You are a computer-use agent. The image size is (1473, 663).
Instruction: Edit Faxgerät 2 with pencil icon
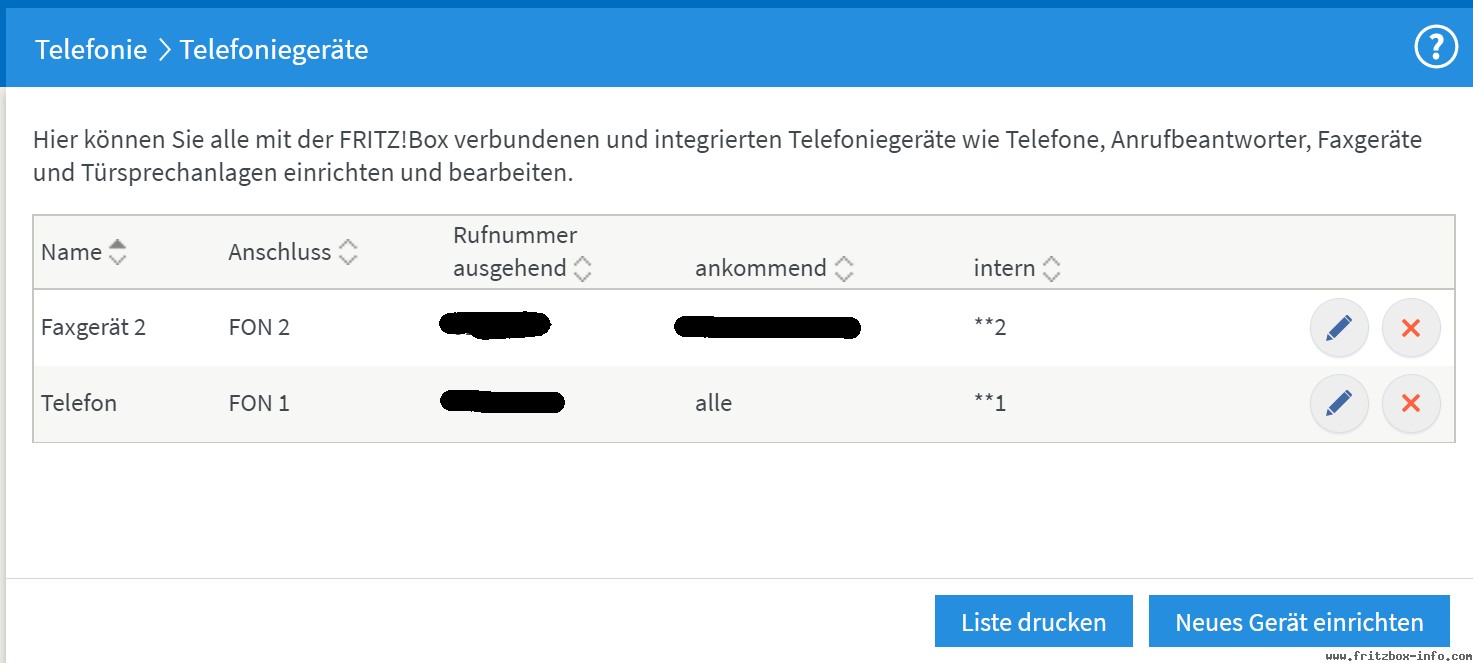click(1339, 327)
